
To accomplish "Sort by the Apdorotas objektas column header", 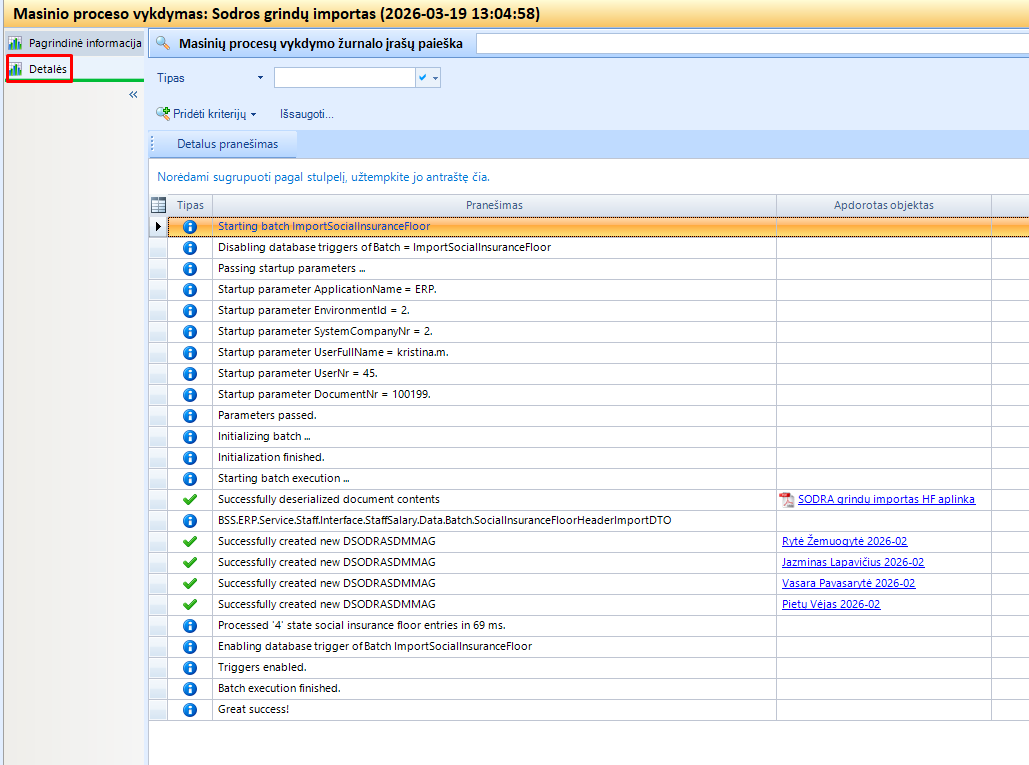I will click(x=883, y=205).
